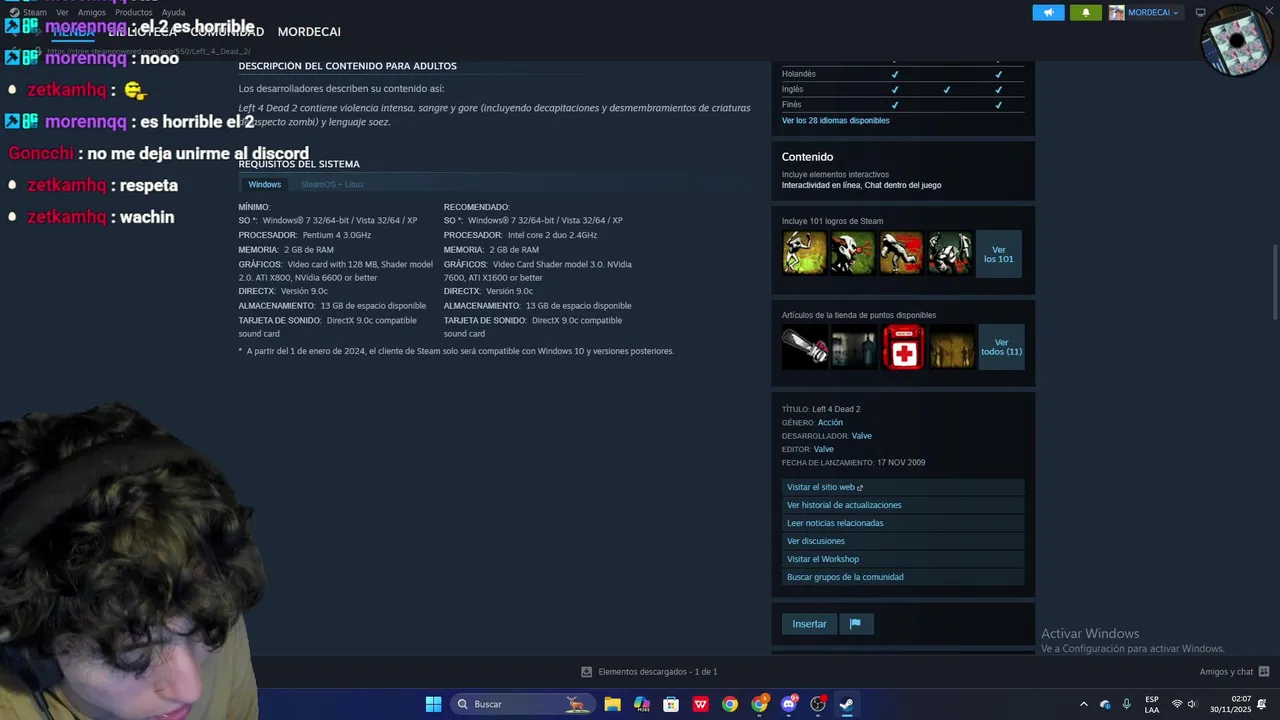The height and width of the screenshot is (720, 1280).
Task: Open Leer noticias relacionadas
Action: point(903,523)
